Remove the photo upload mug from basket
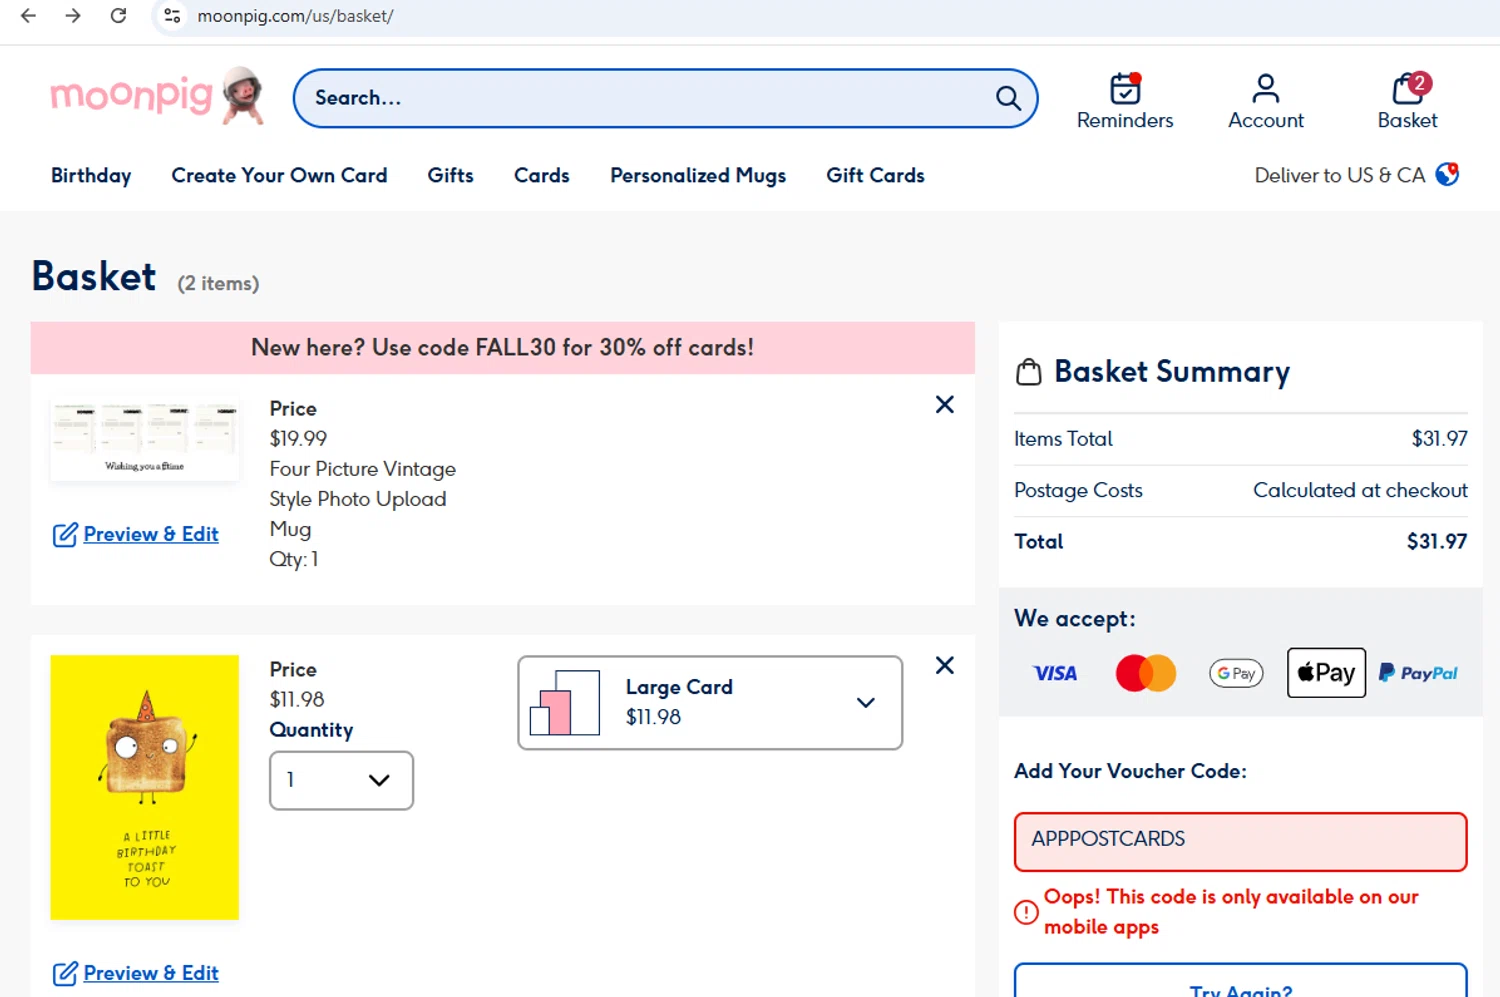Image resolution: width=1500 pixels, height=997 pixels. click(x=944, y=405)
